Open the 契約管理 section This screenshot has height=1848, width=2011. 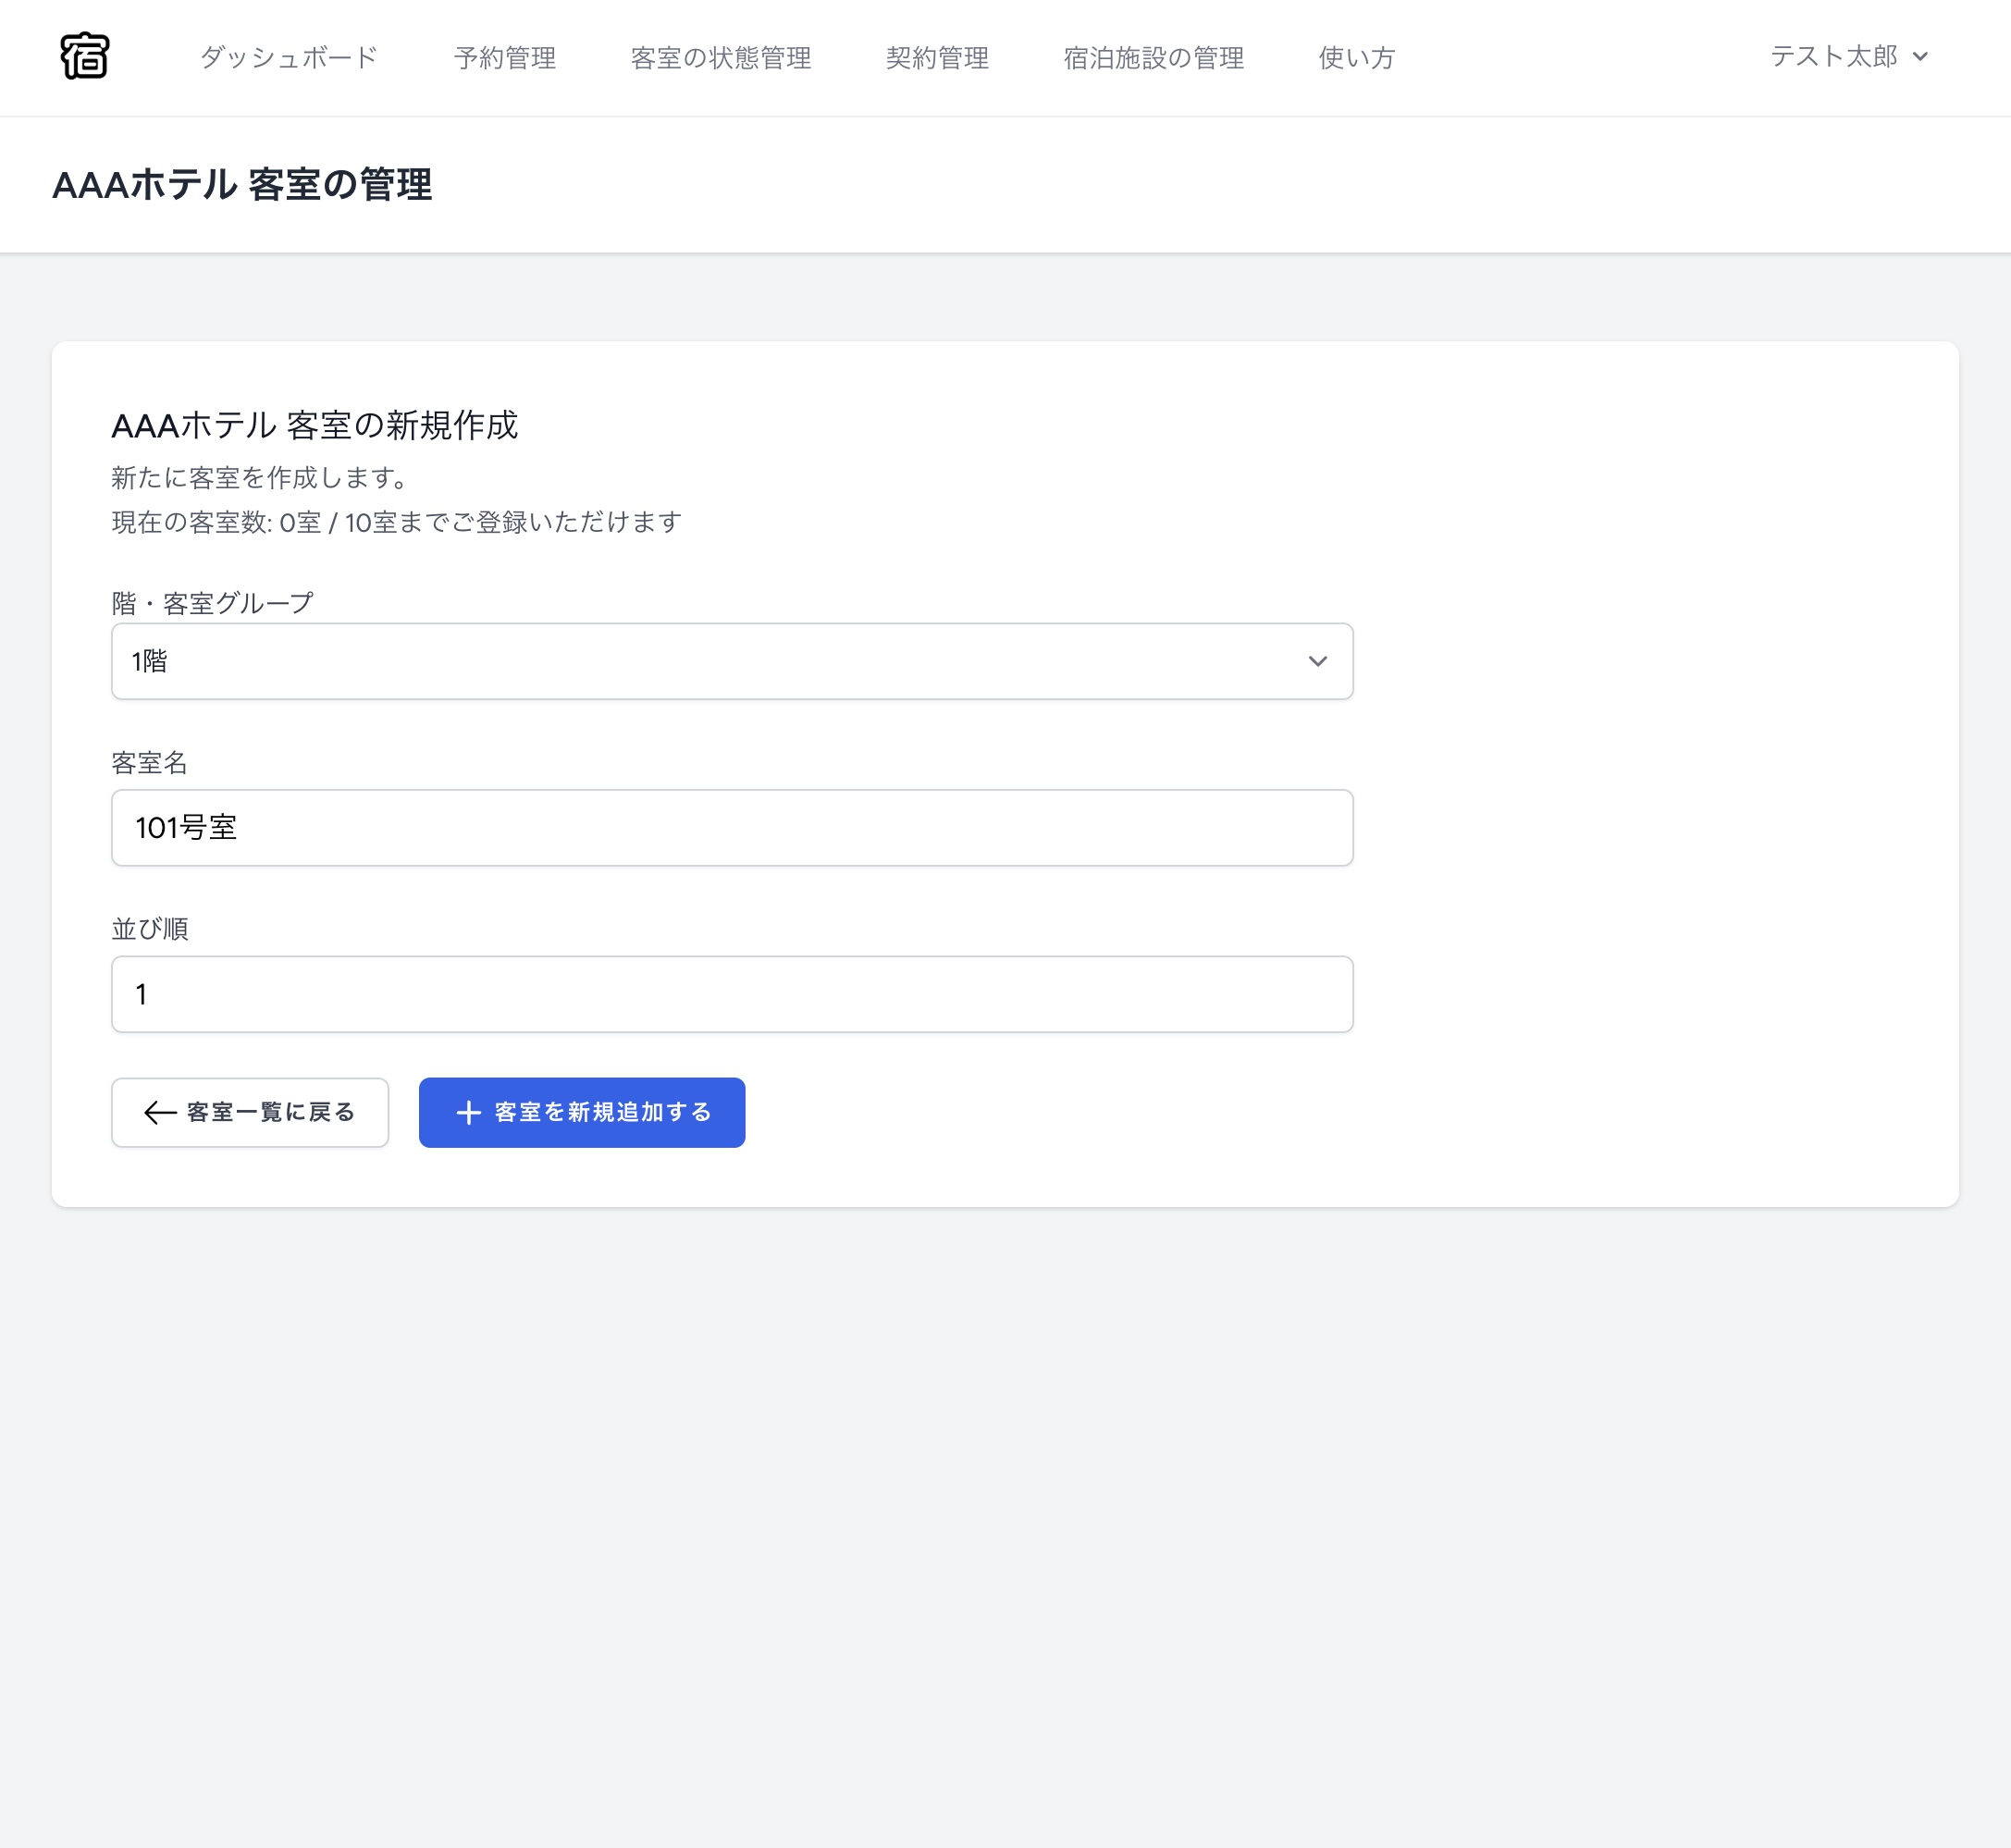point(937,57)
